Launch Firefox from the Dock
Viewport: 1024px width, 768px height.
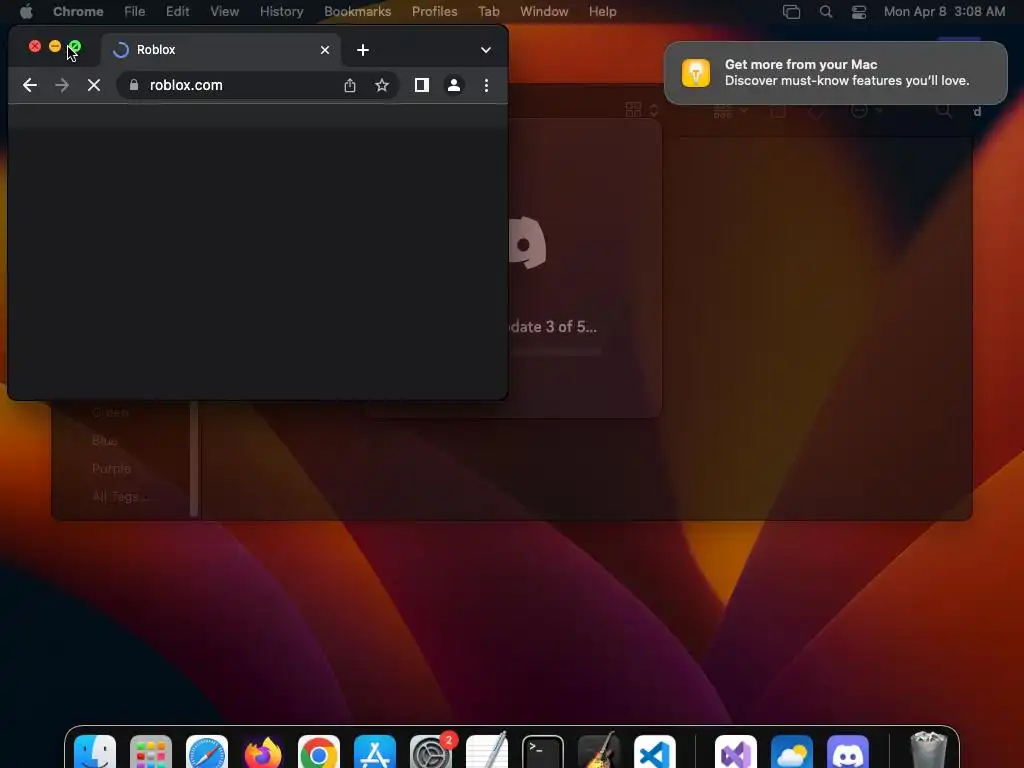pos(263,752)
